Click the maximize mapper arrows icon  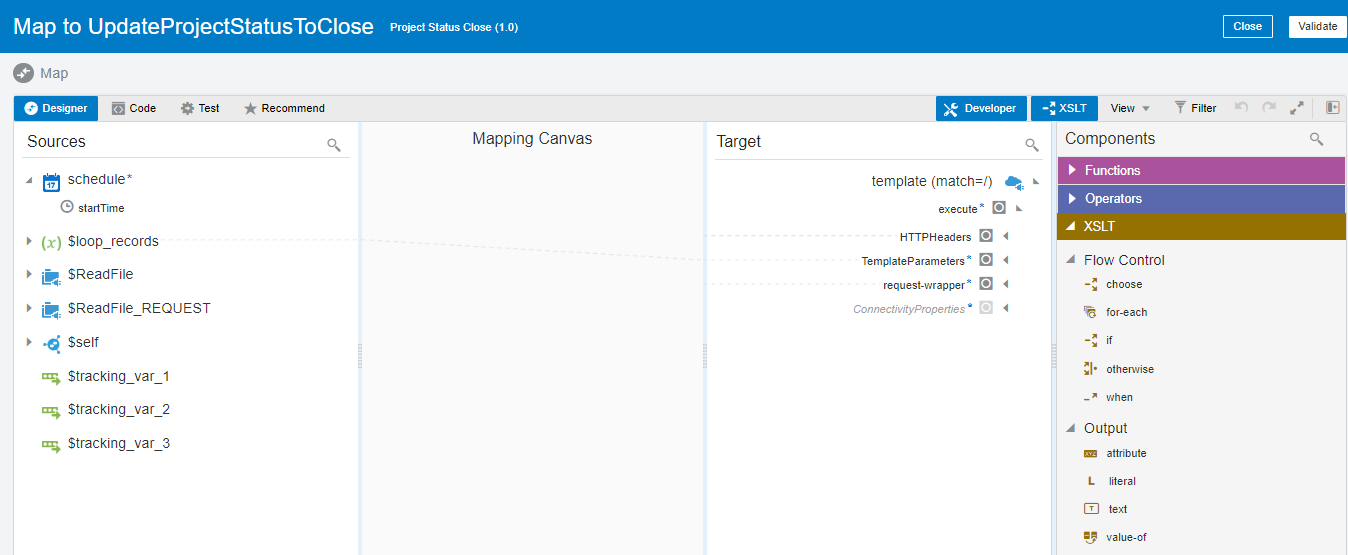coord(1297,108)
